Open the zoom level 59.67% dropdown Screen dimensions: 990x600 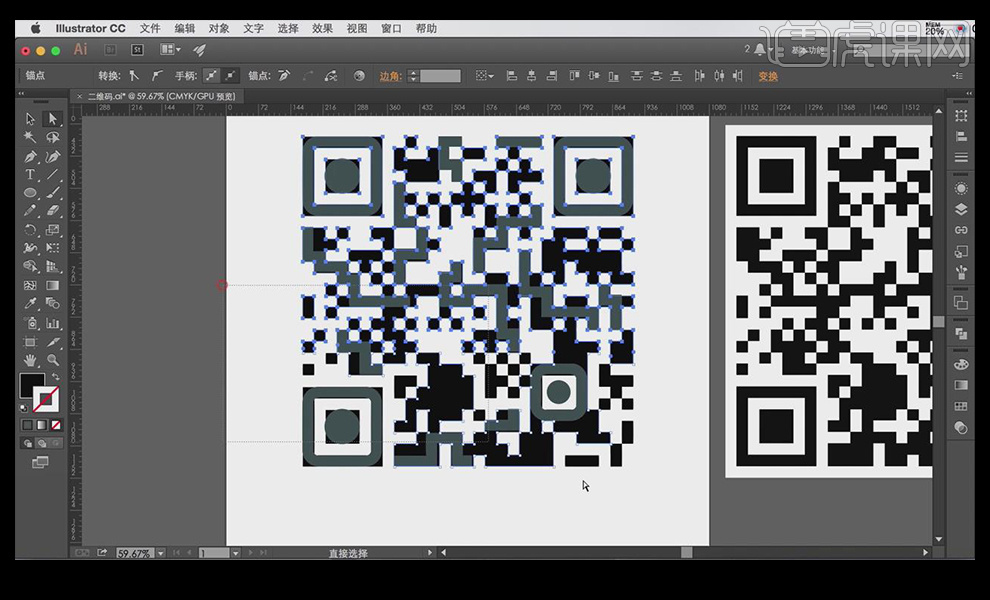(158, 553)
